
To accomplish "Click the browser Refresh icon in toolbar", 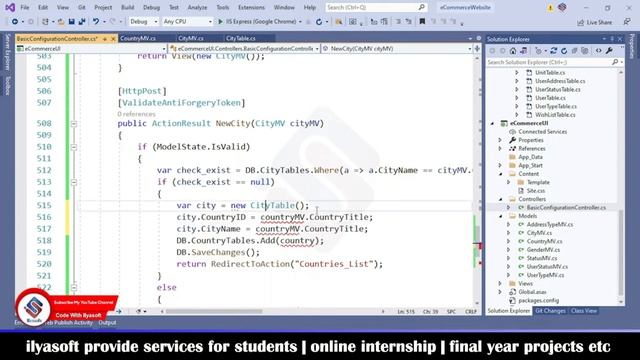I will coord(319,22).
